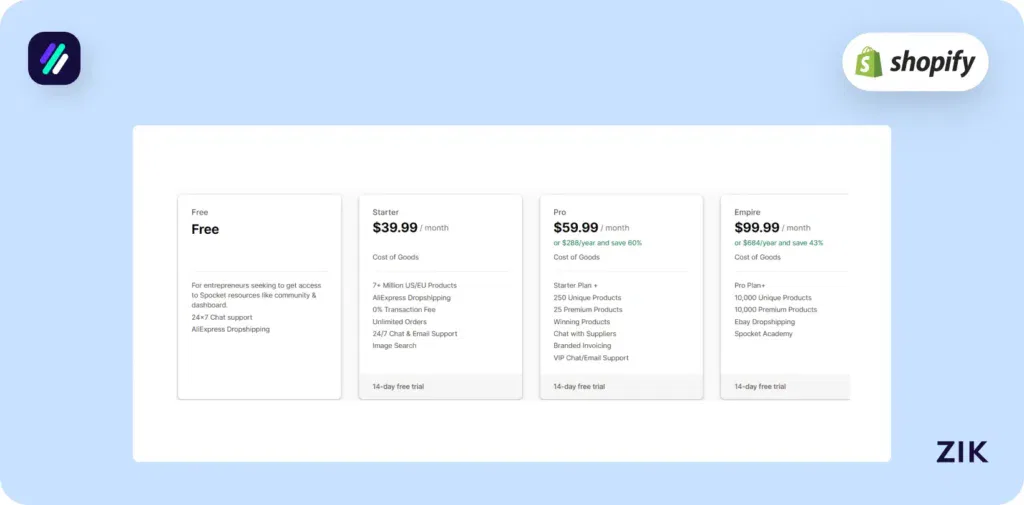This screenshot has height=505, width=1024.
Task: Click the bold "Free" price heading
Action: click(x=205, y=229)
